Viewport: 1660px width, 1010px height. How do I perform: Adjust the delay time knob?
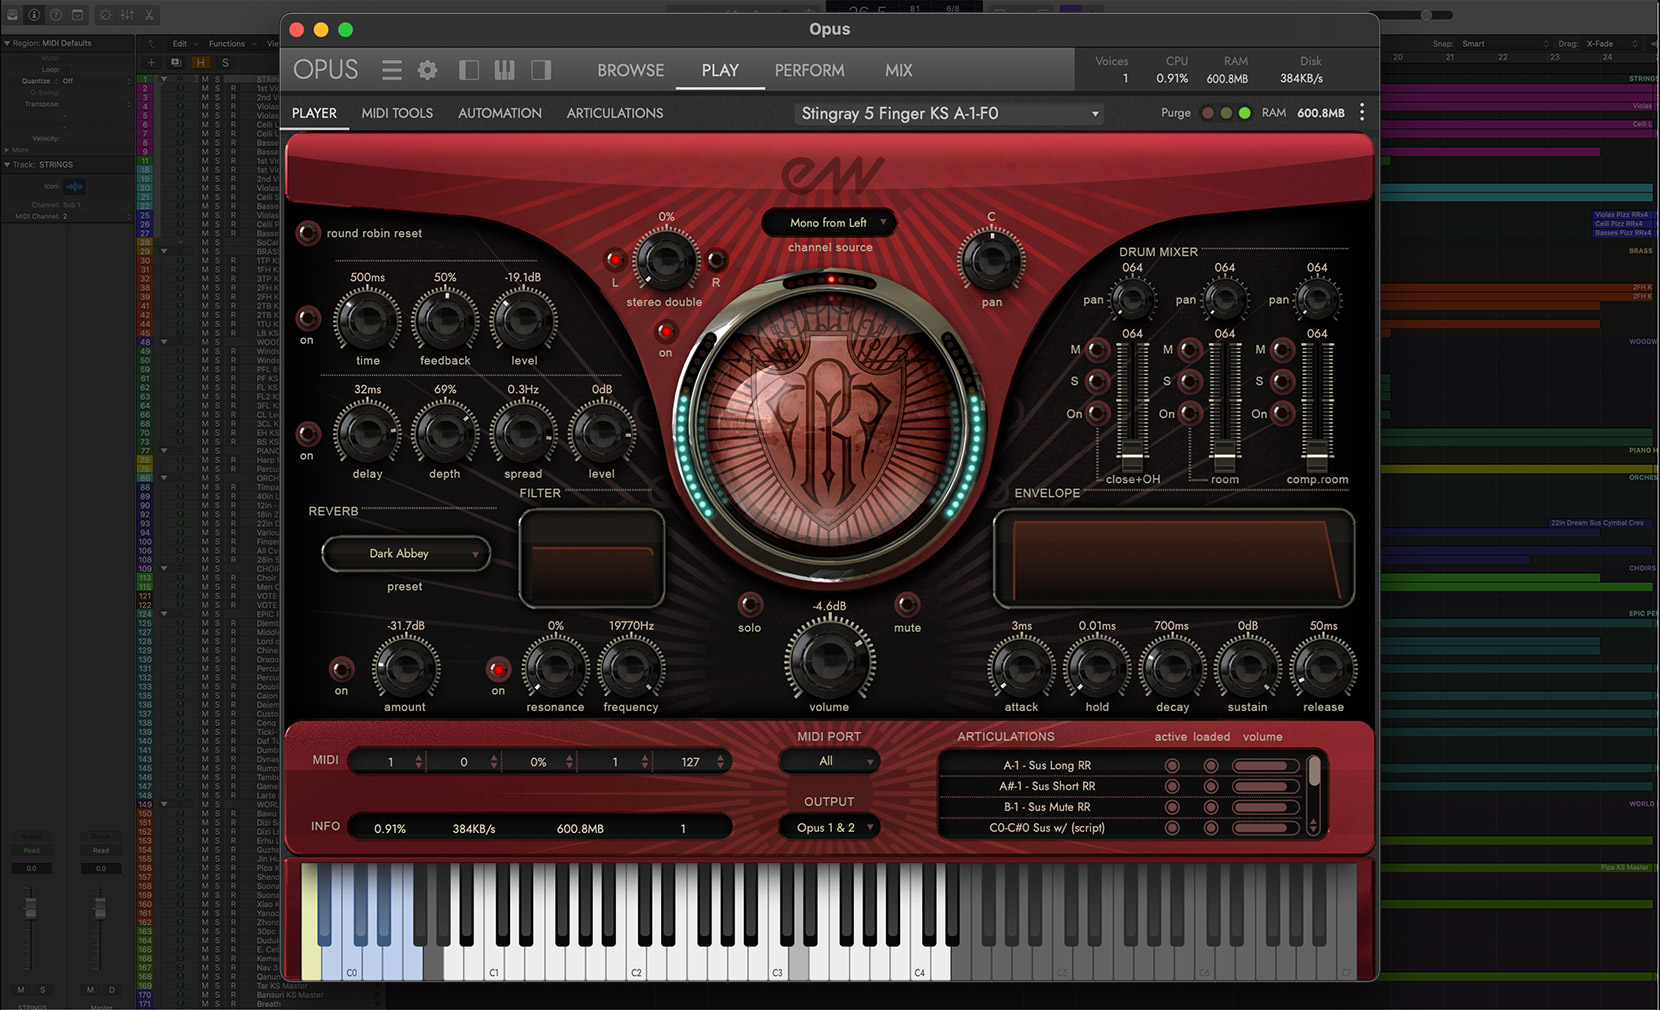[x=368, y=320]
